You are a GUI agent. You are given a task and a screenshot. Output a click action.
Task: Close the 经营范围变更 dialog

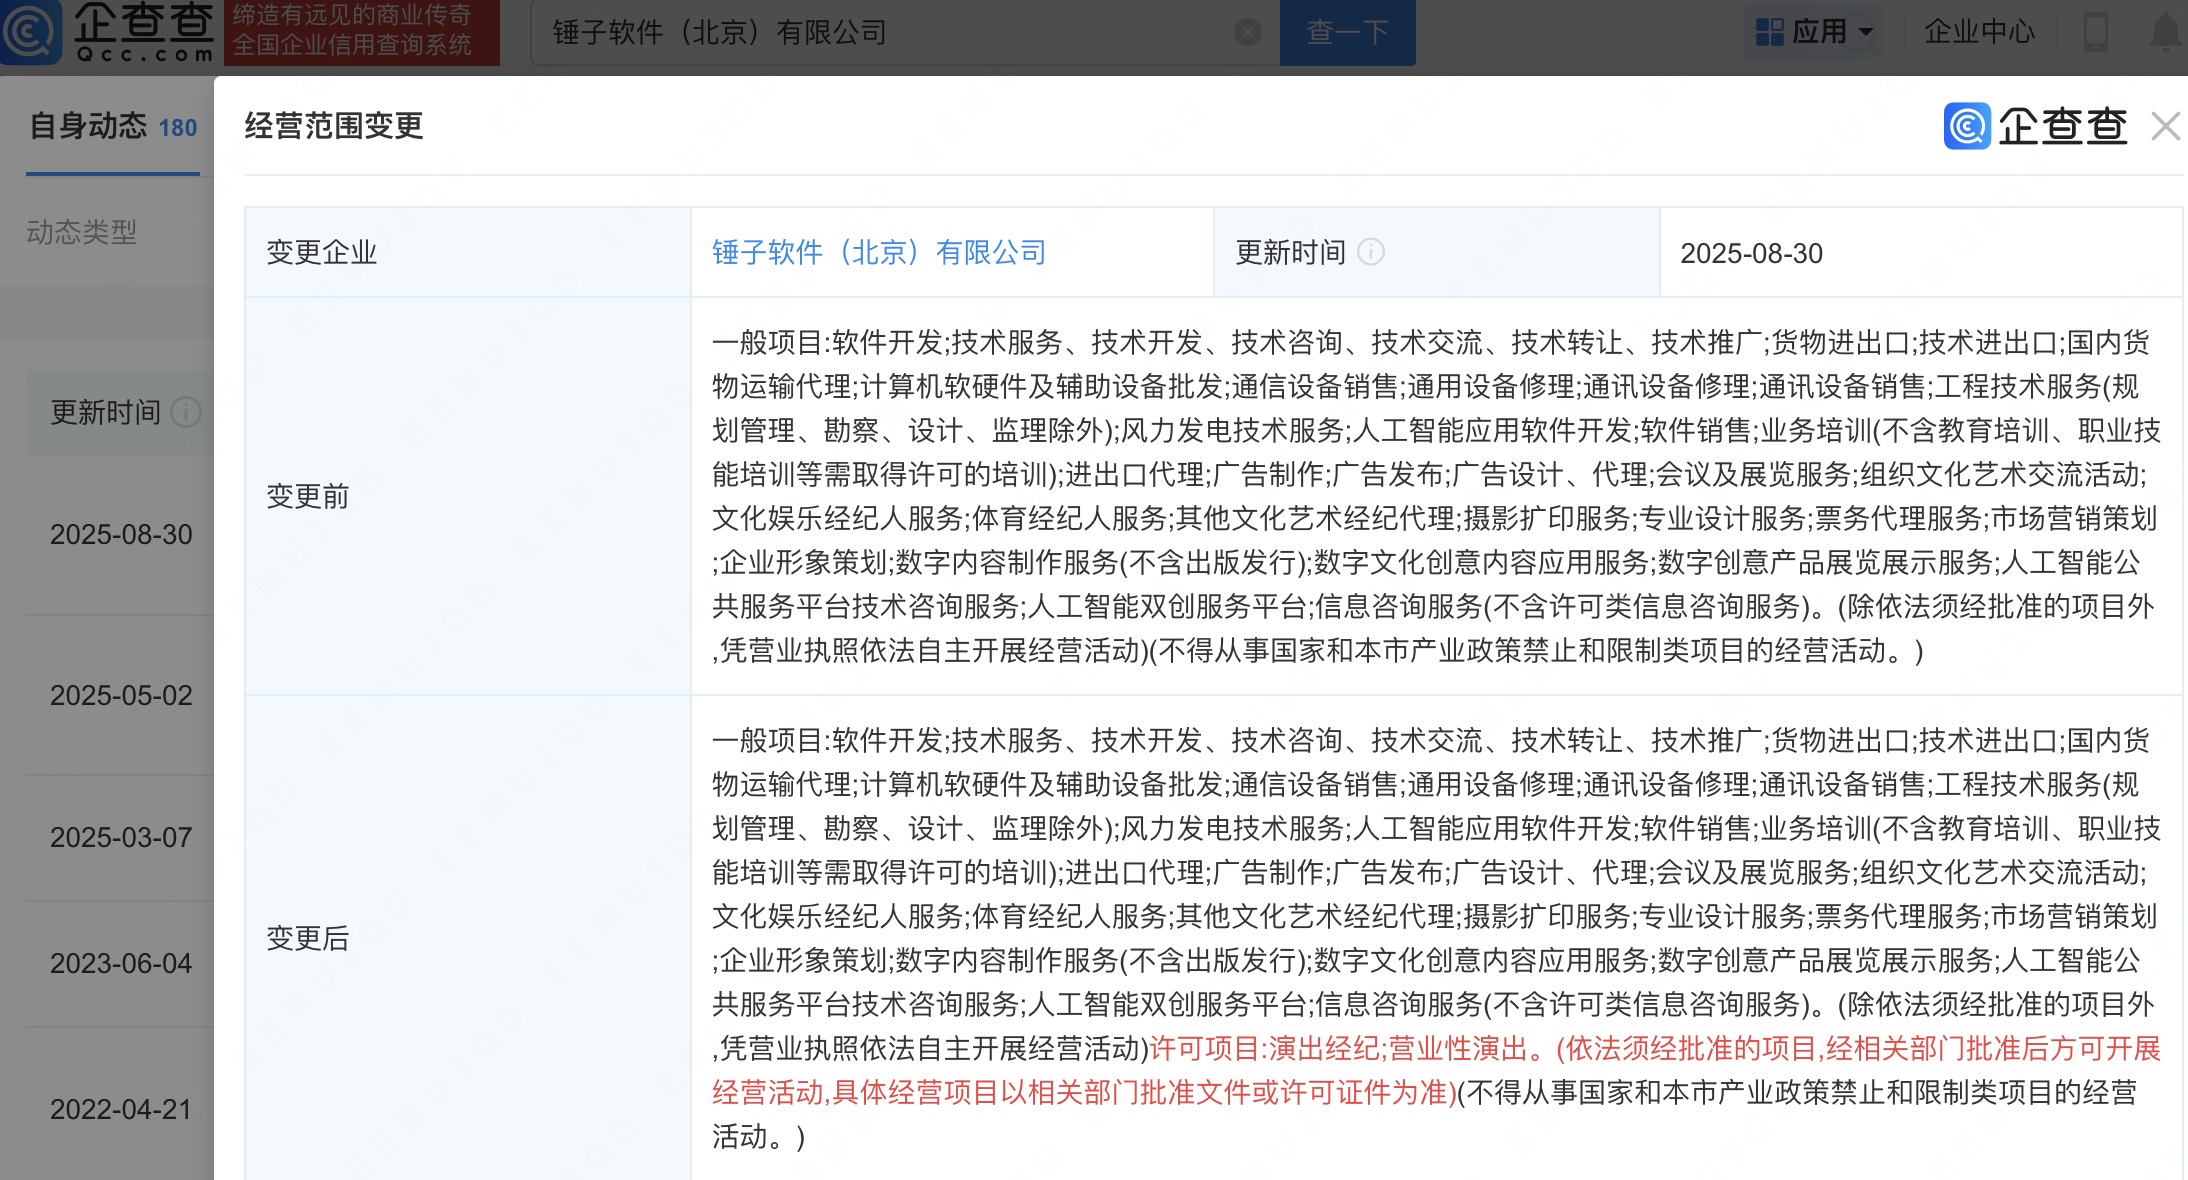(2165, 127)
